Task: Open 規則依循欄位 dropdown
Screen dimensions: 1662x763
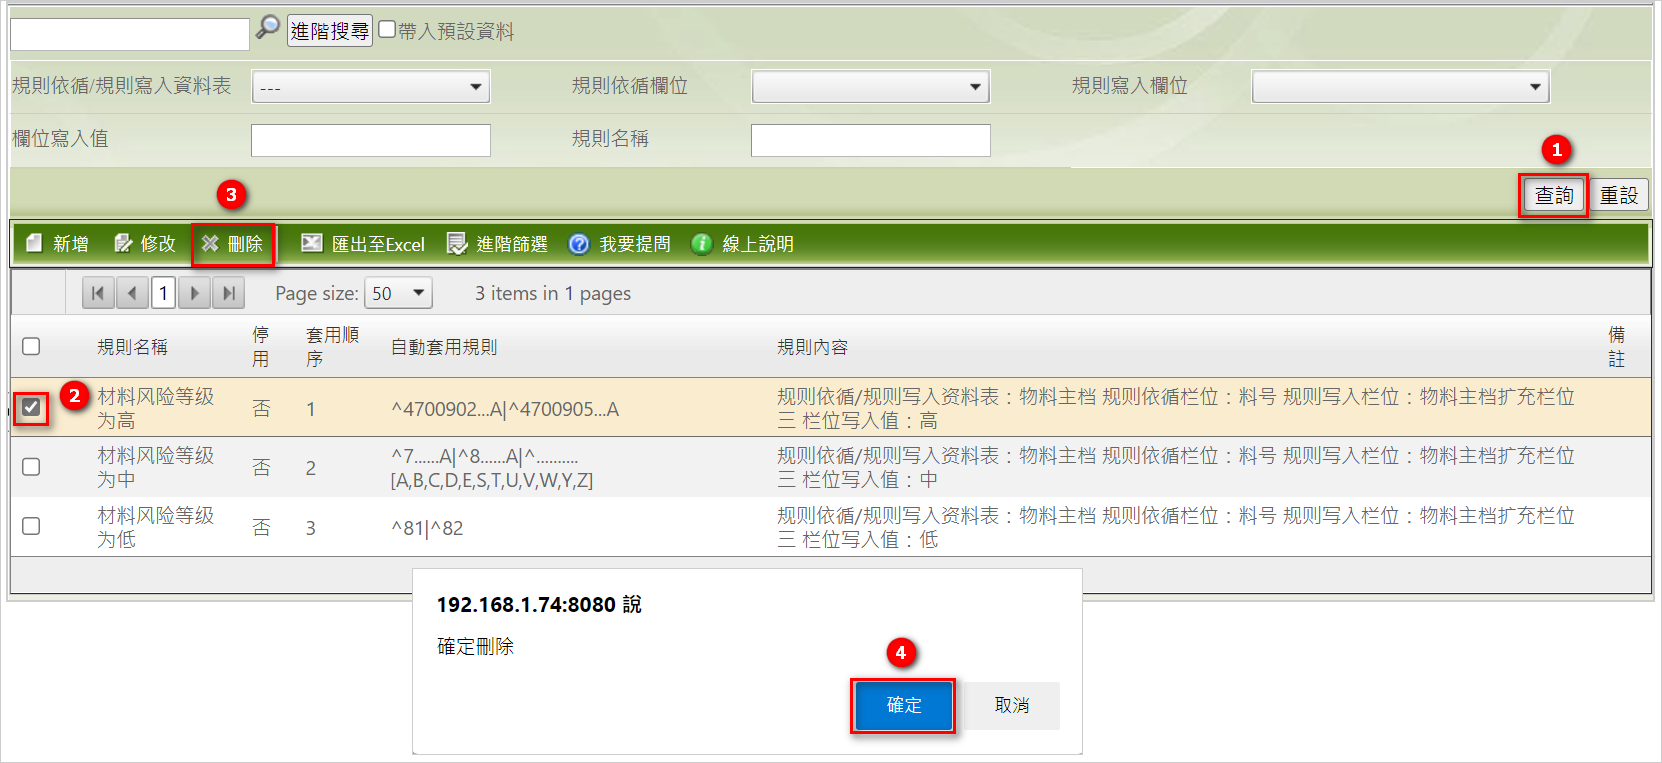Action: (871, 87)
